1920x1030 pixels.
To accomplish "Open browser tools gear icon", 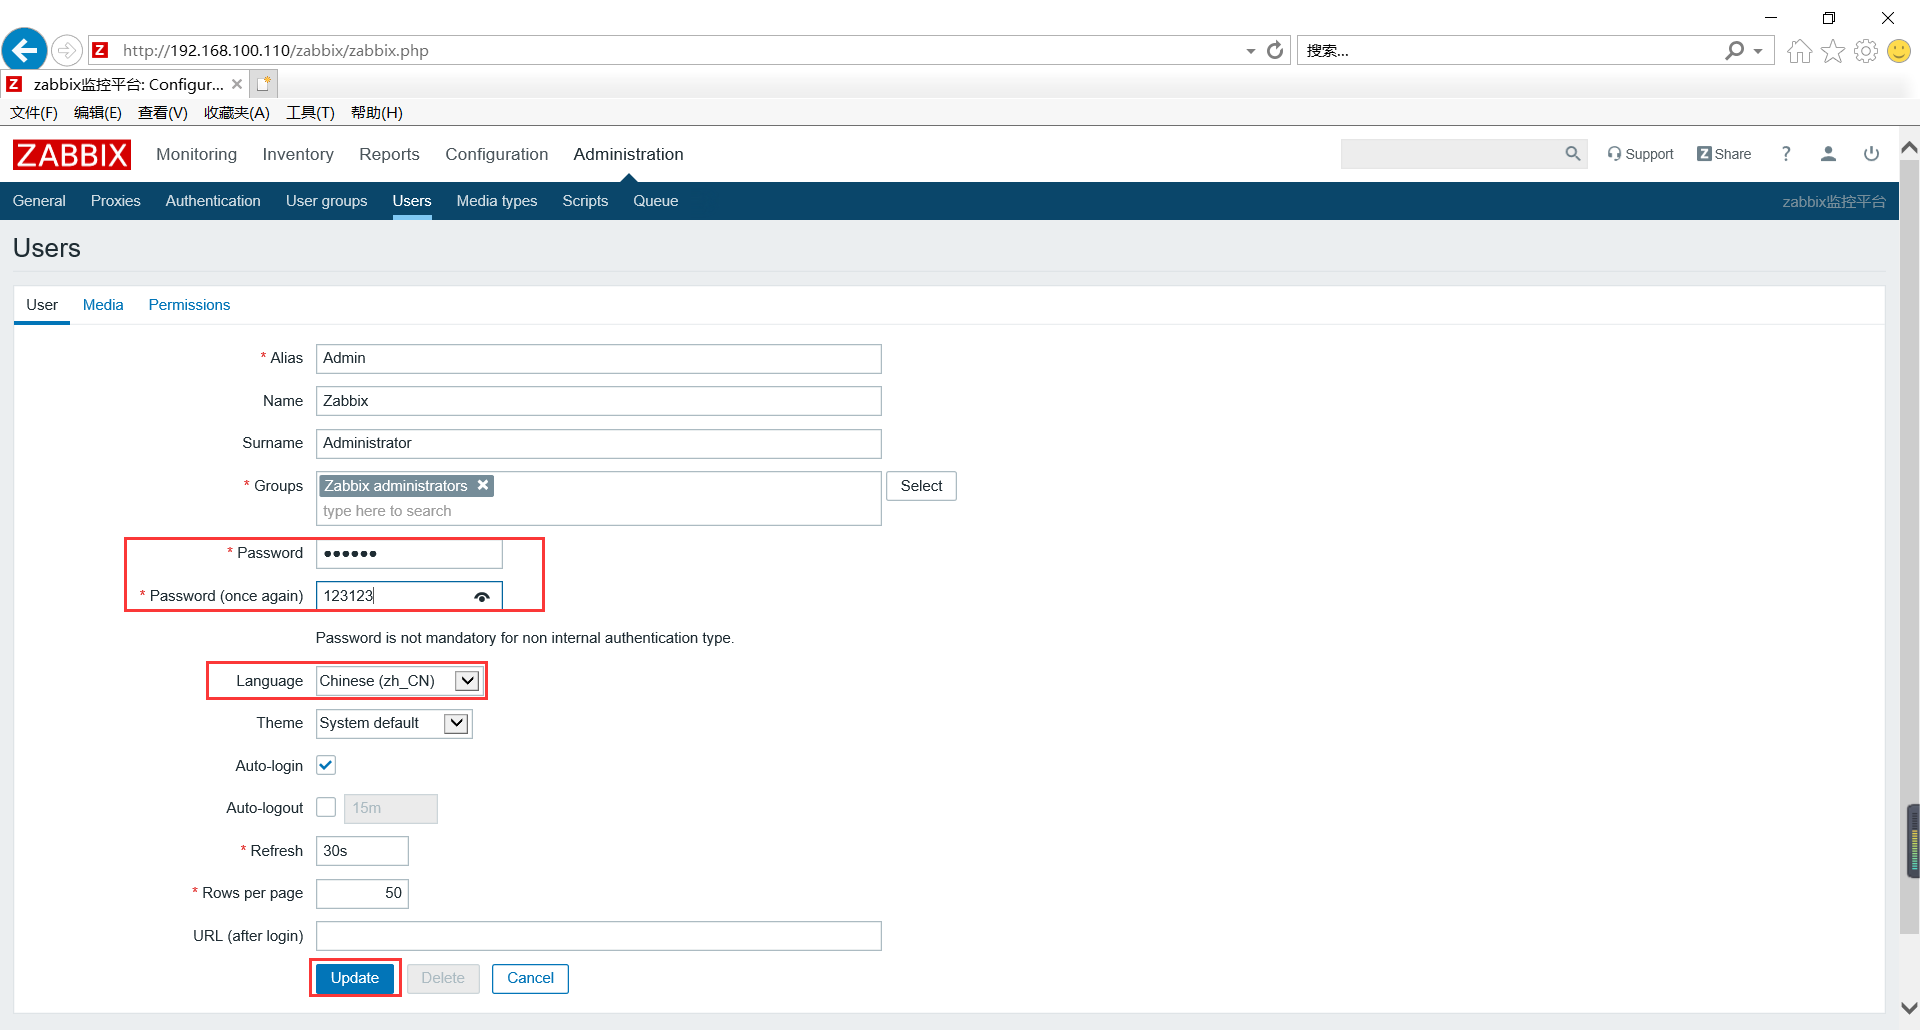I will (1866, 51).
